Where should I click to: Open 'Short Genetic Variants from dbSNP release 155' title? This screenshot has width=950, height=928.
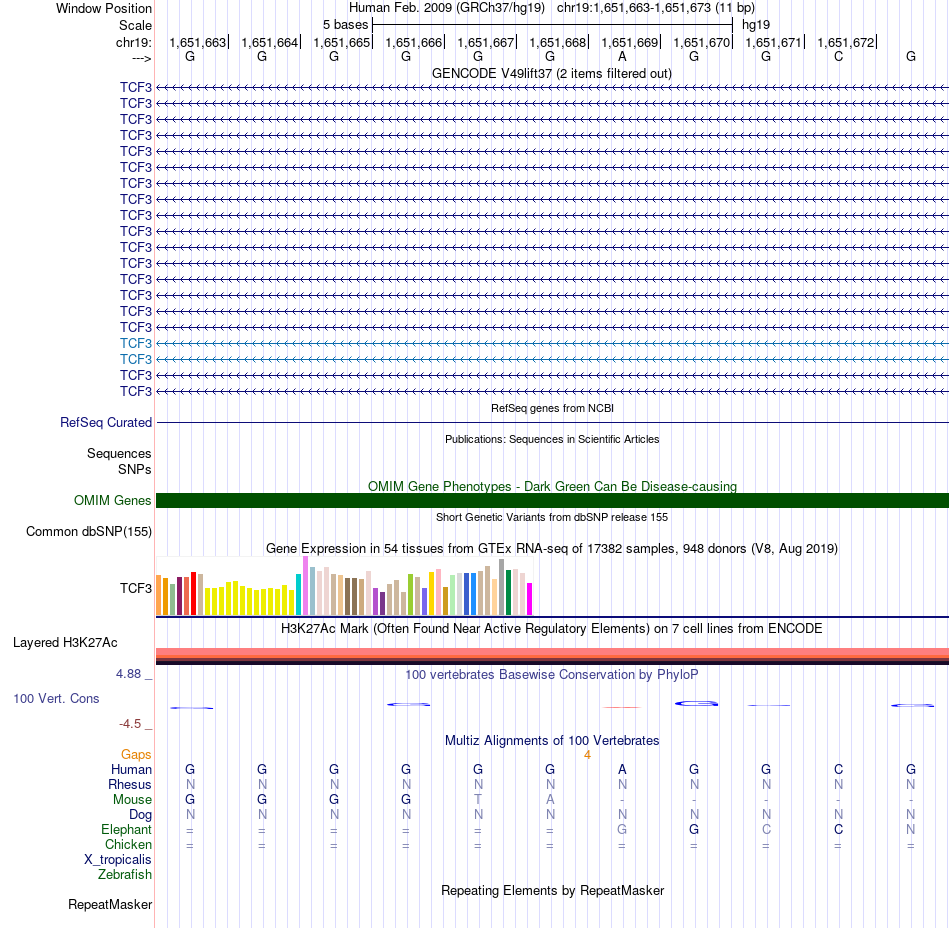click(552, 517)
